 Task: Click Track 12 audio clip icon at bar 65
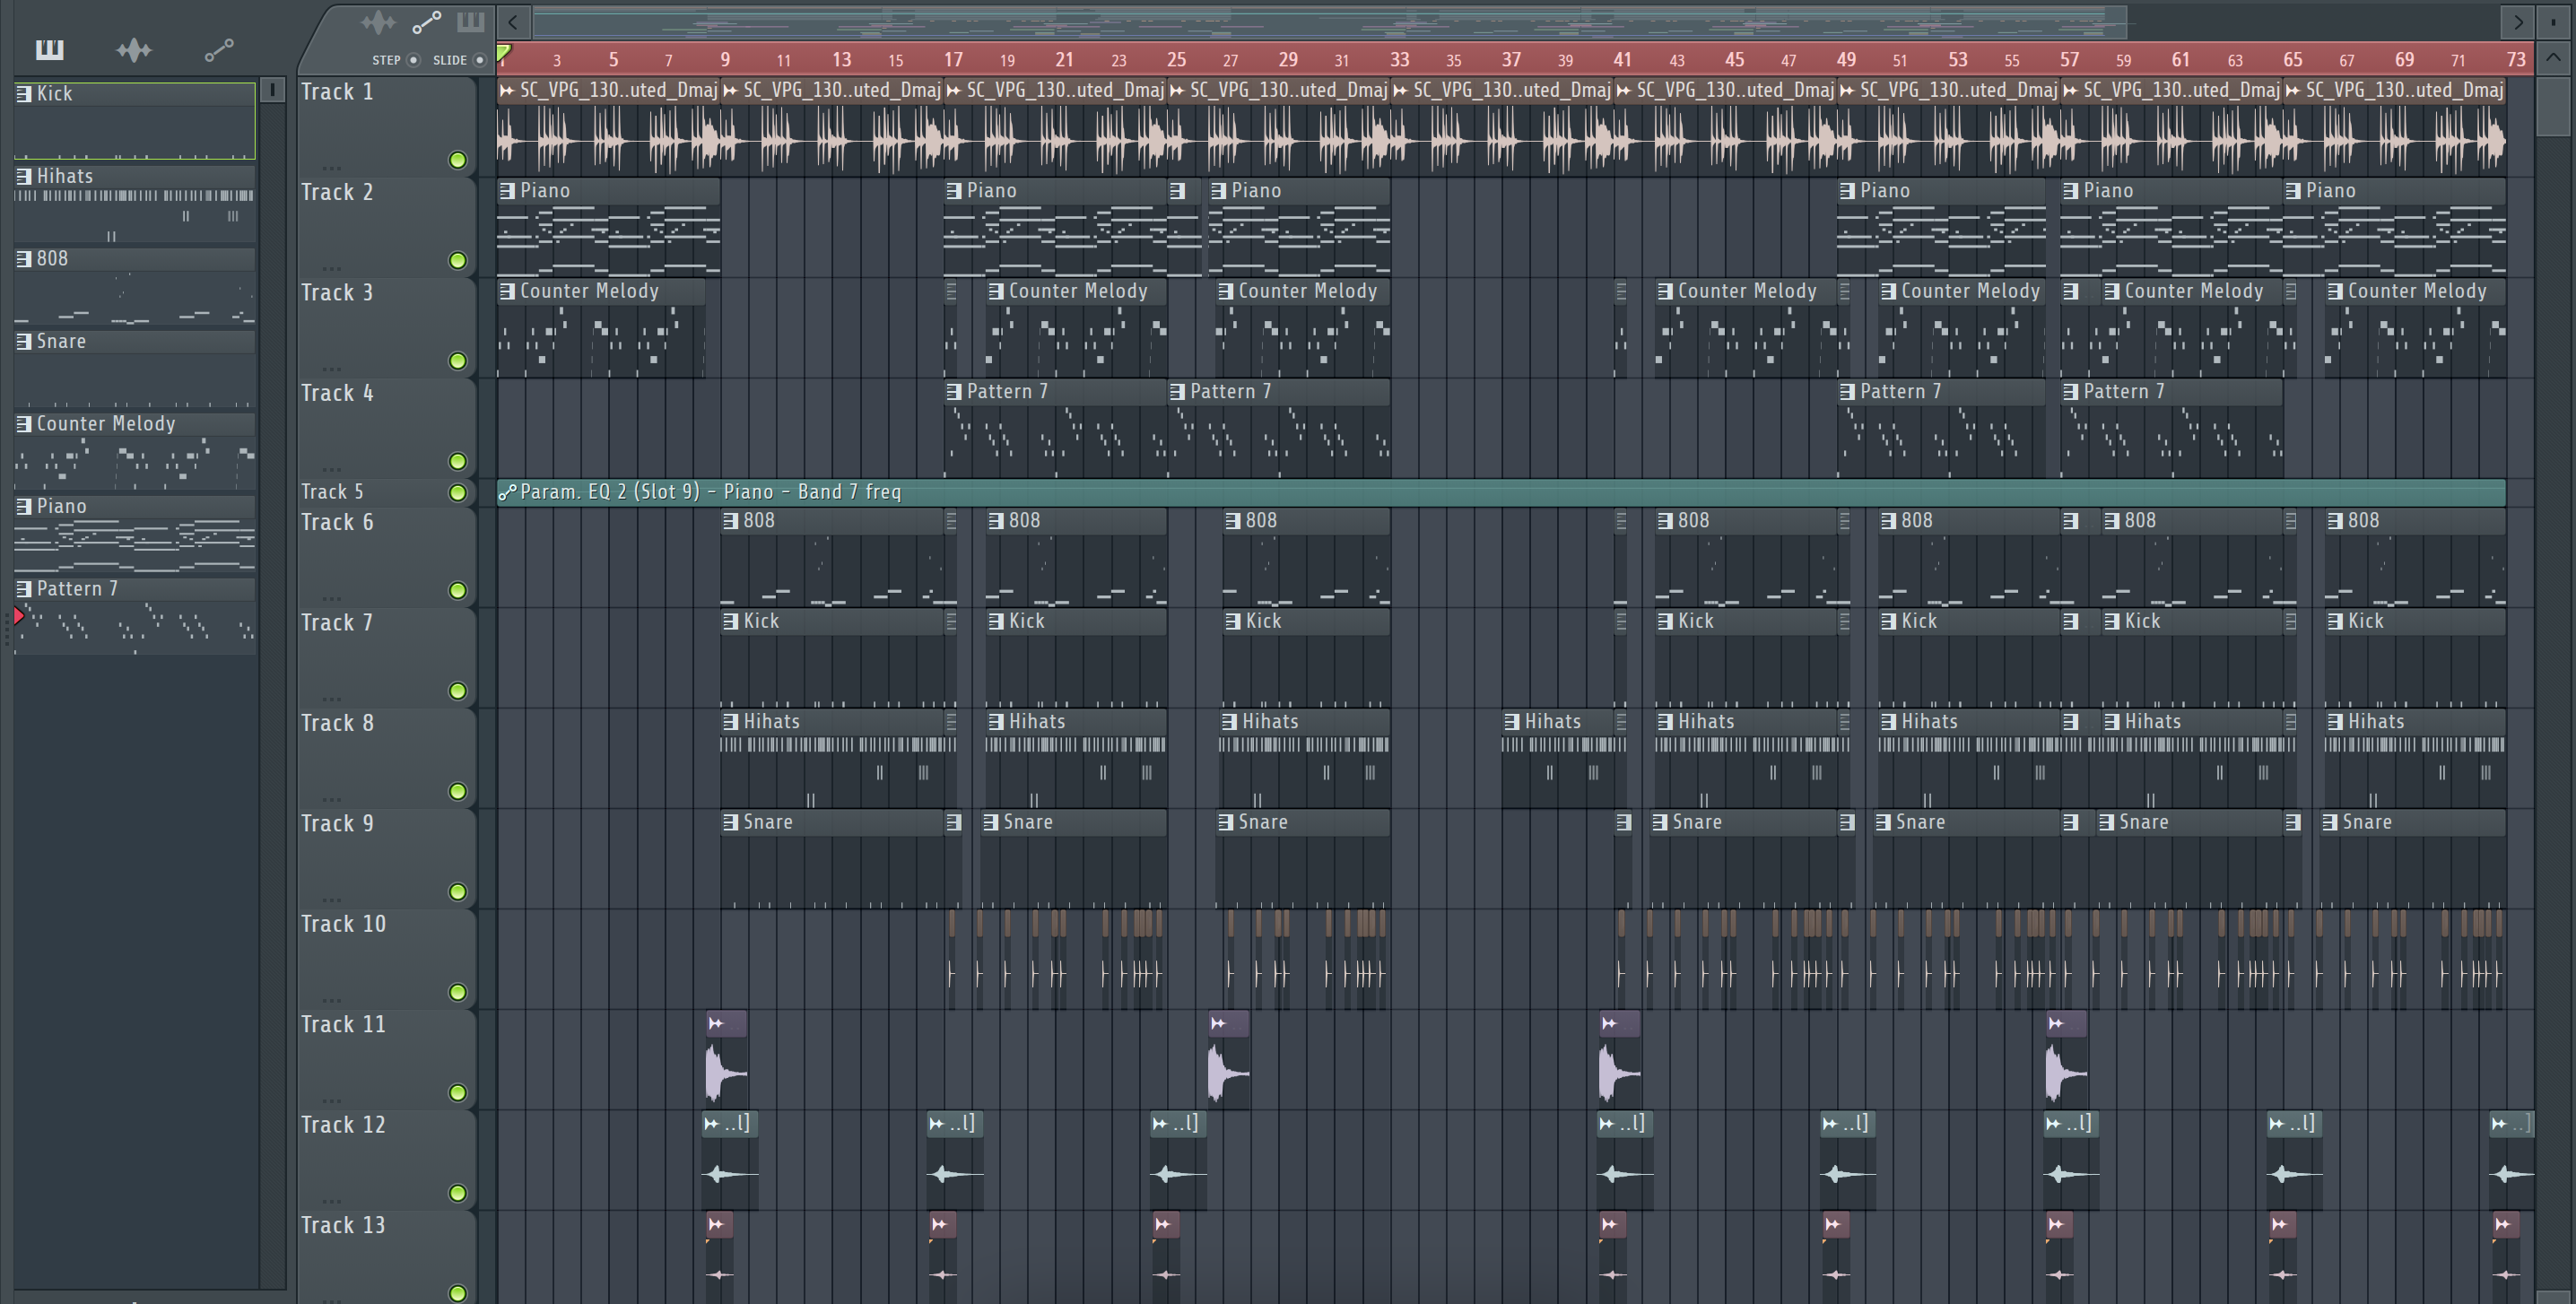(x=2277, y=1124)
